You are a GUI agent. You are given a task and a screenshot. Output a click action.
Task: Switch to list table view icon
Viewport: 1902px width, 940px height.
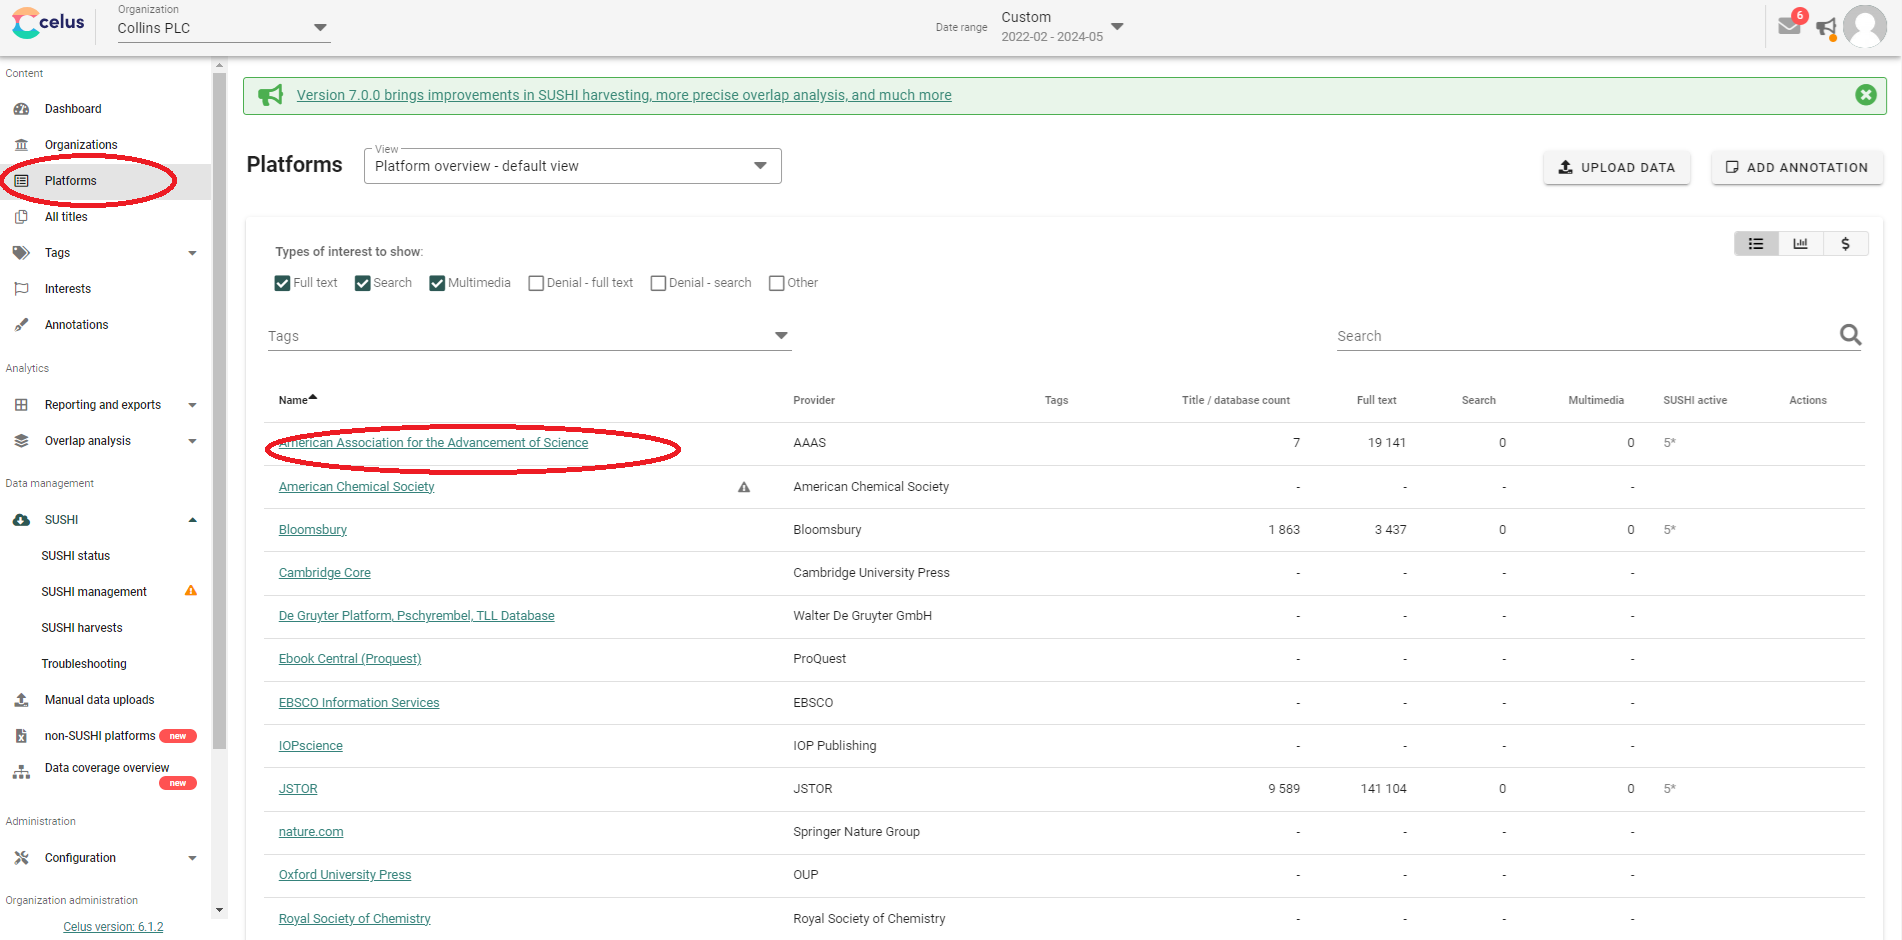[x=1756, y=243]
